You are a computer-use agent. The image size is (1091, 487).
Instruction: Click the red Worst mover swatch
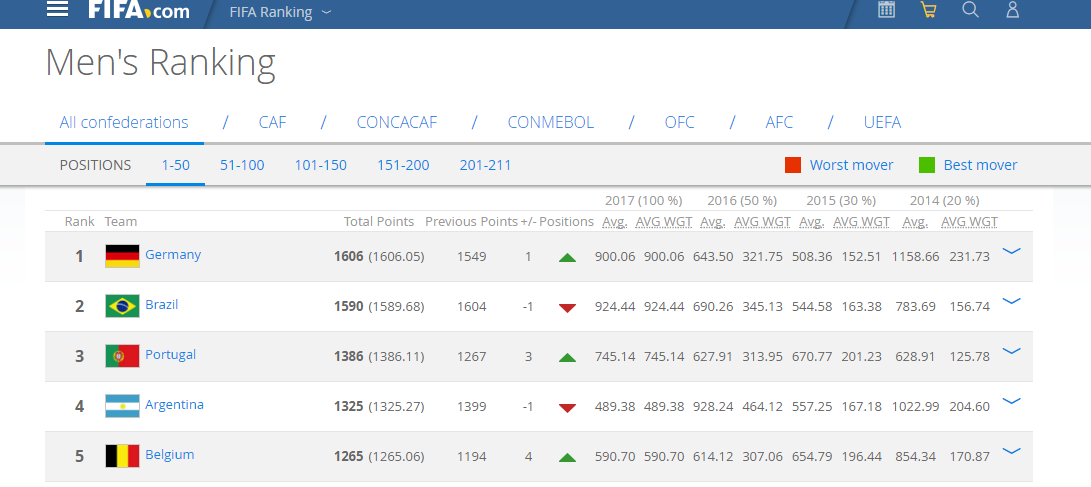pyautogui.click(x=793, y=166)
